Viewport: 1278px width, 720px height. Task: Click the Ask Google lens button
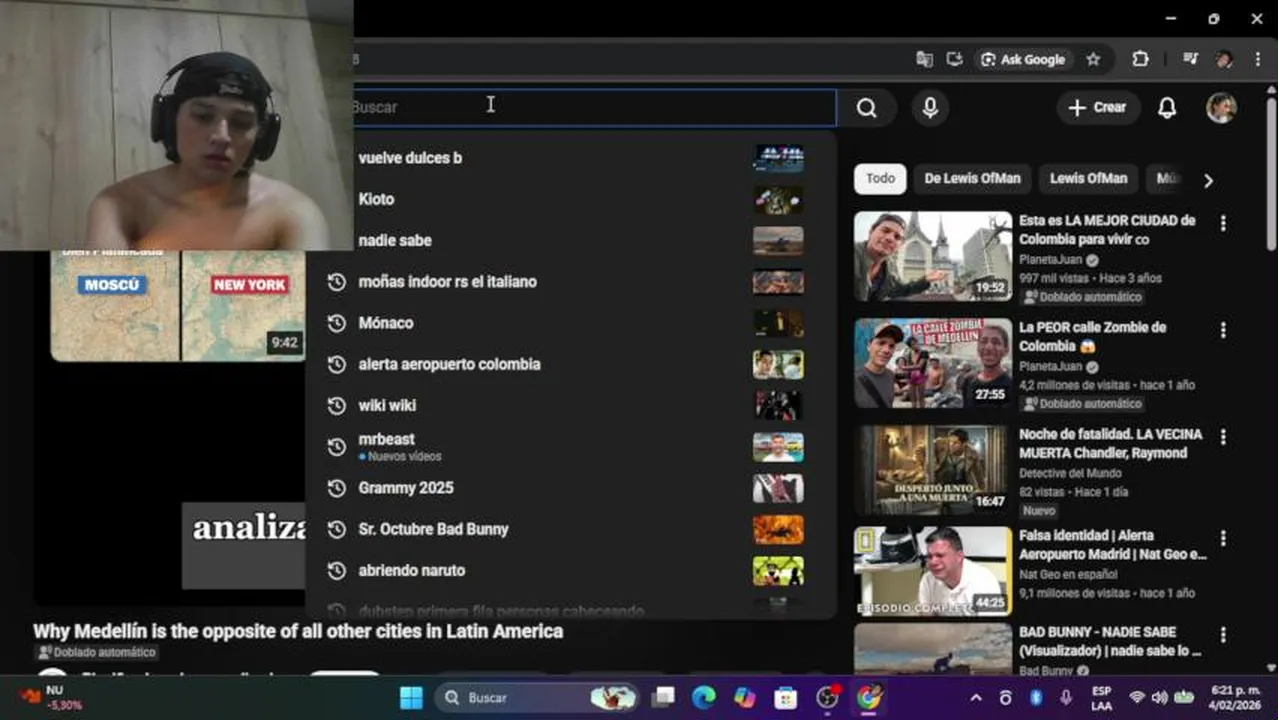(1023, 59)
